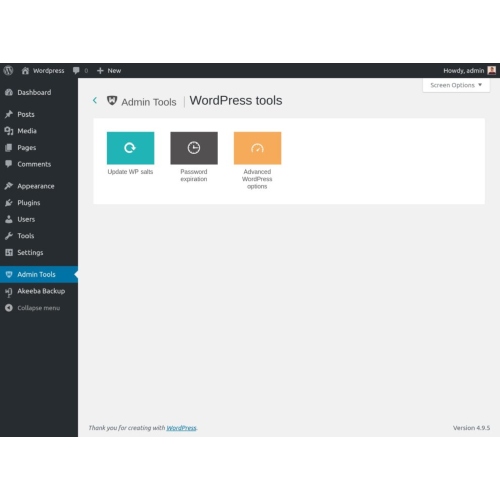
Task: Open Pages in the sidebar
Action: click(x=39, y=148)
